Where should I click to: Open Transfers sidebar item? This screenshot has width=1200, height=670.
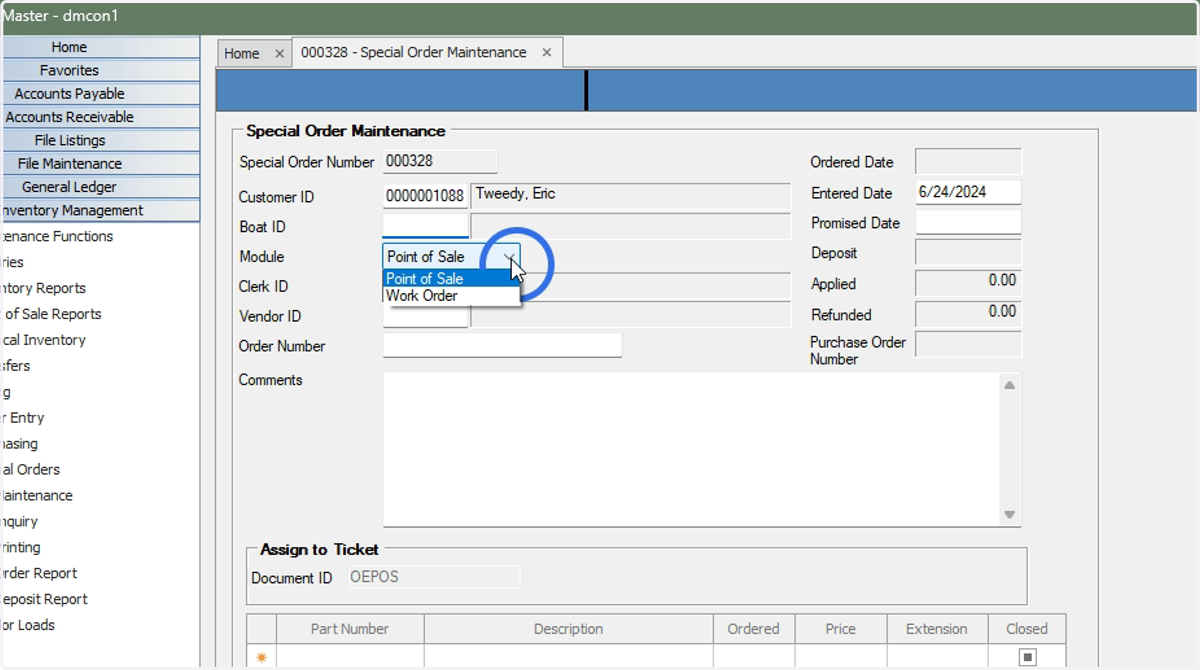pyautogui.click(x=15, y=366)
